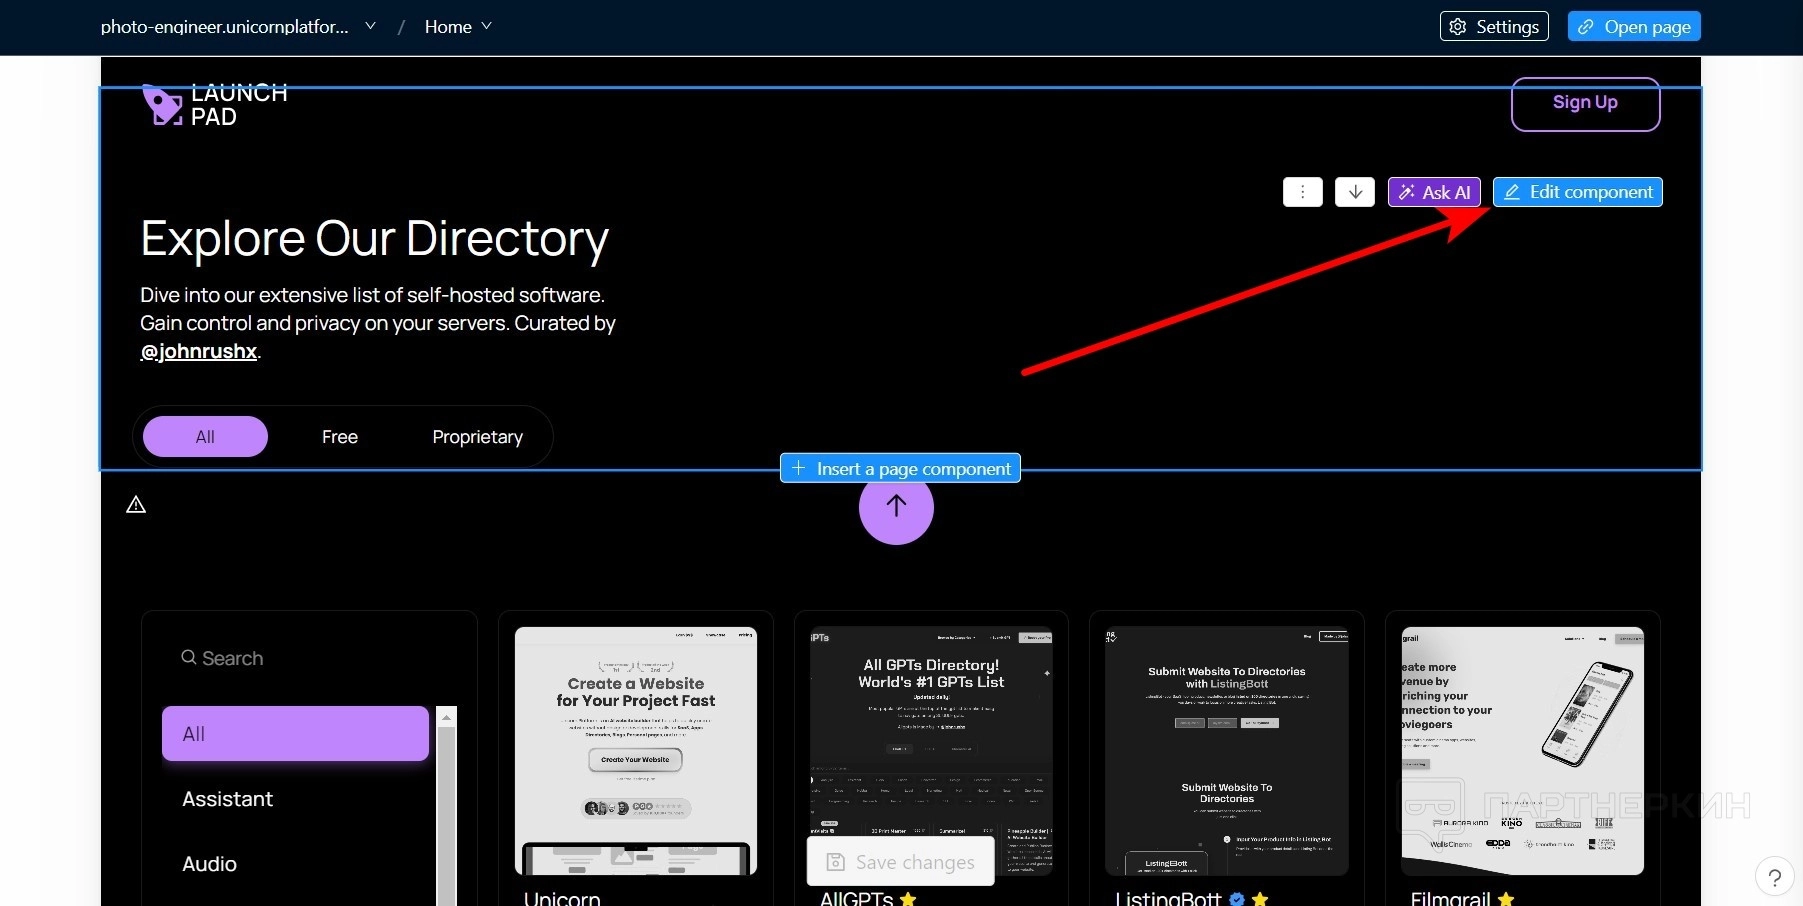Image resolution: width=1803 pixels, height=906 pixels.
Task: Open the Unicorn website thumbnail
Action: (636, 751)
